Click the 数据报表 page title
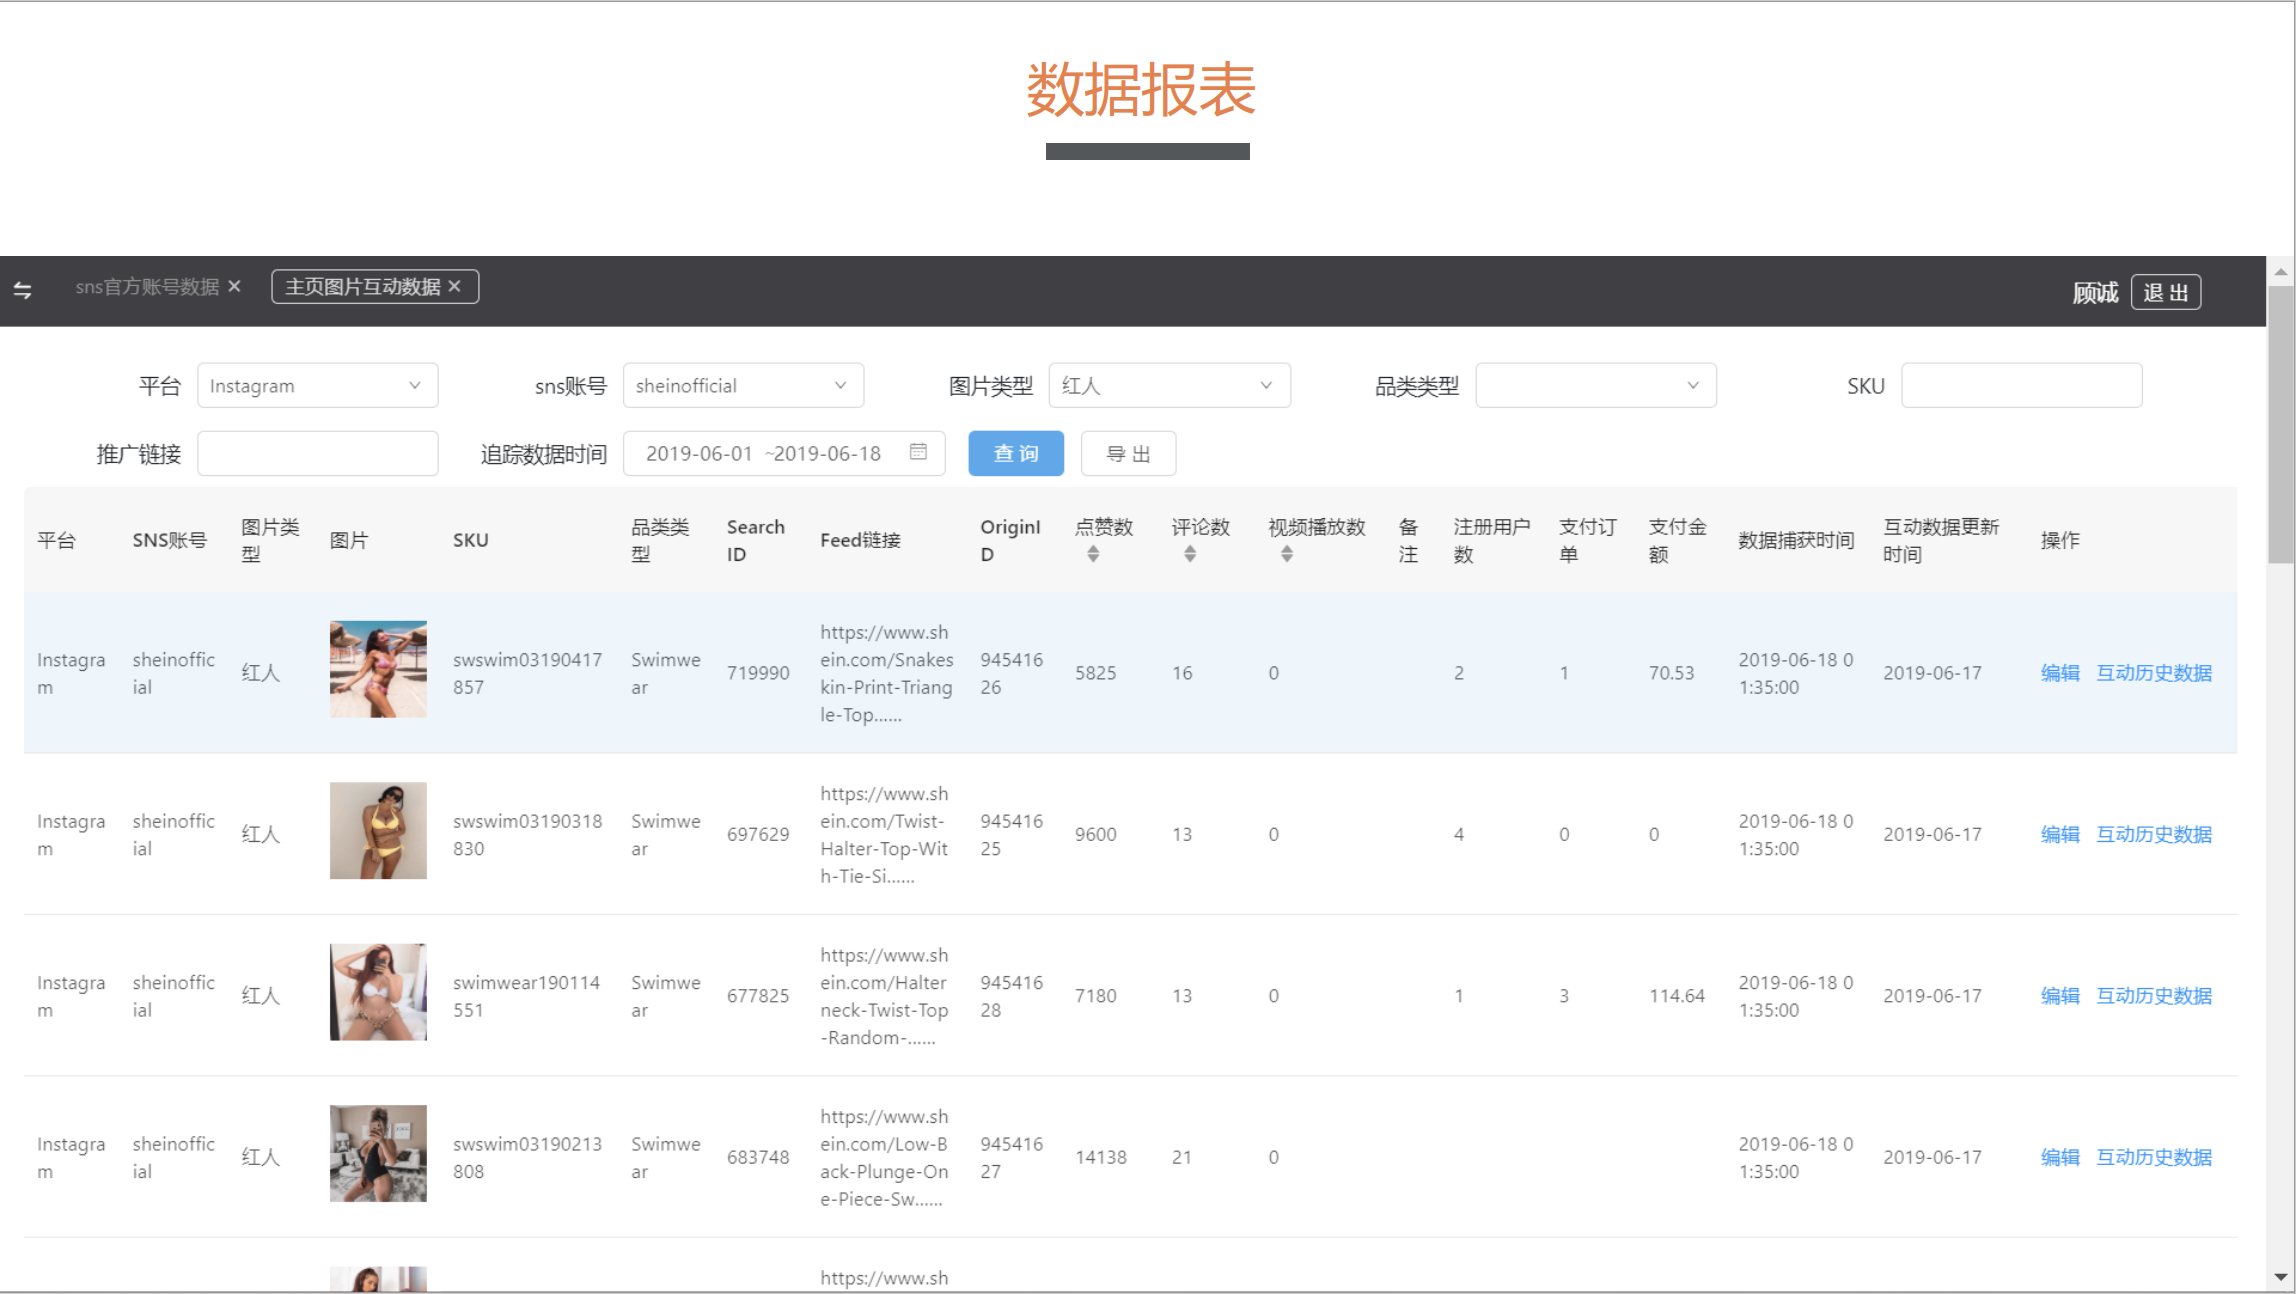Viewport: 2296px width, 1294px height. click(1141, 90)
